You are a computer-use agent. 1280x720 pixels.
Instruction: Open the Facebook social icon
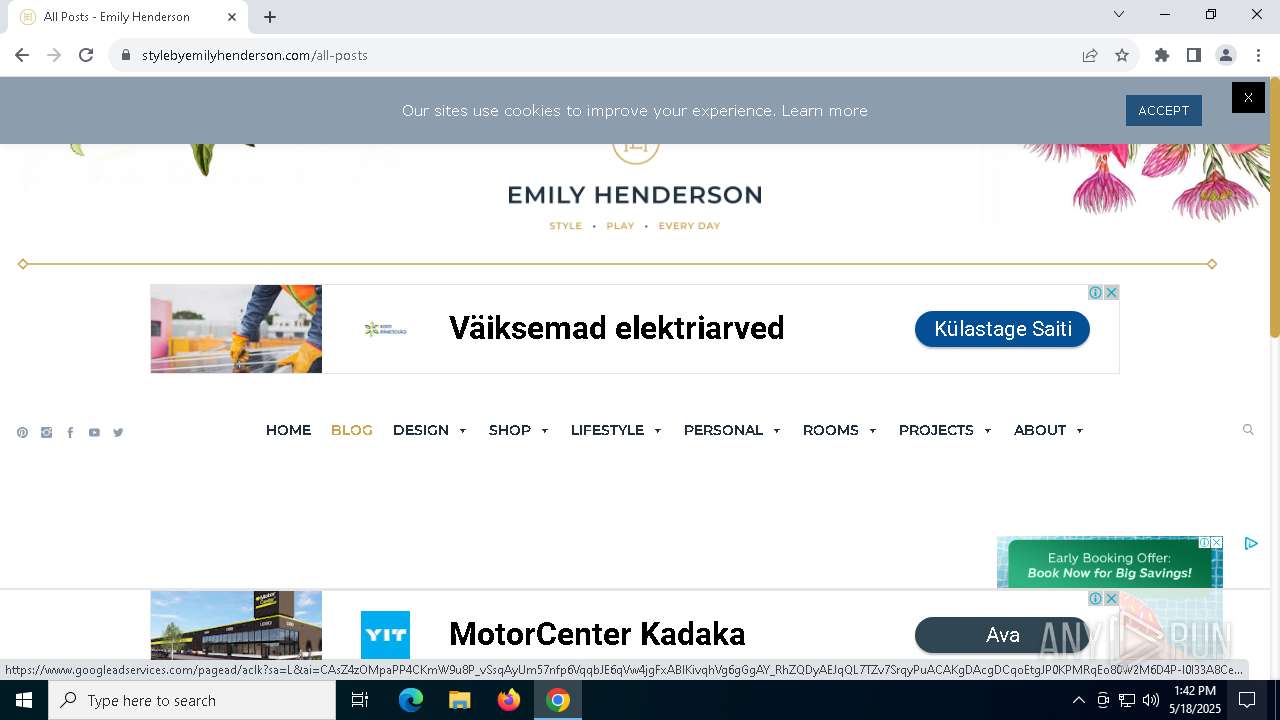pos(70,433)
